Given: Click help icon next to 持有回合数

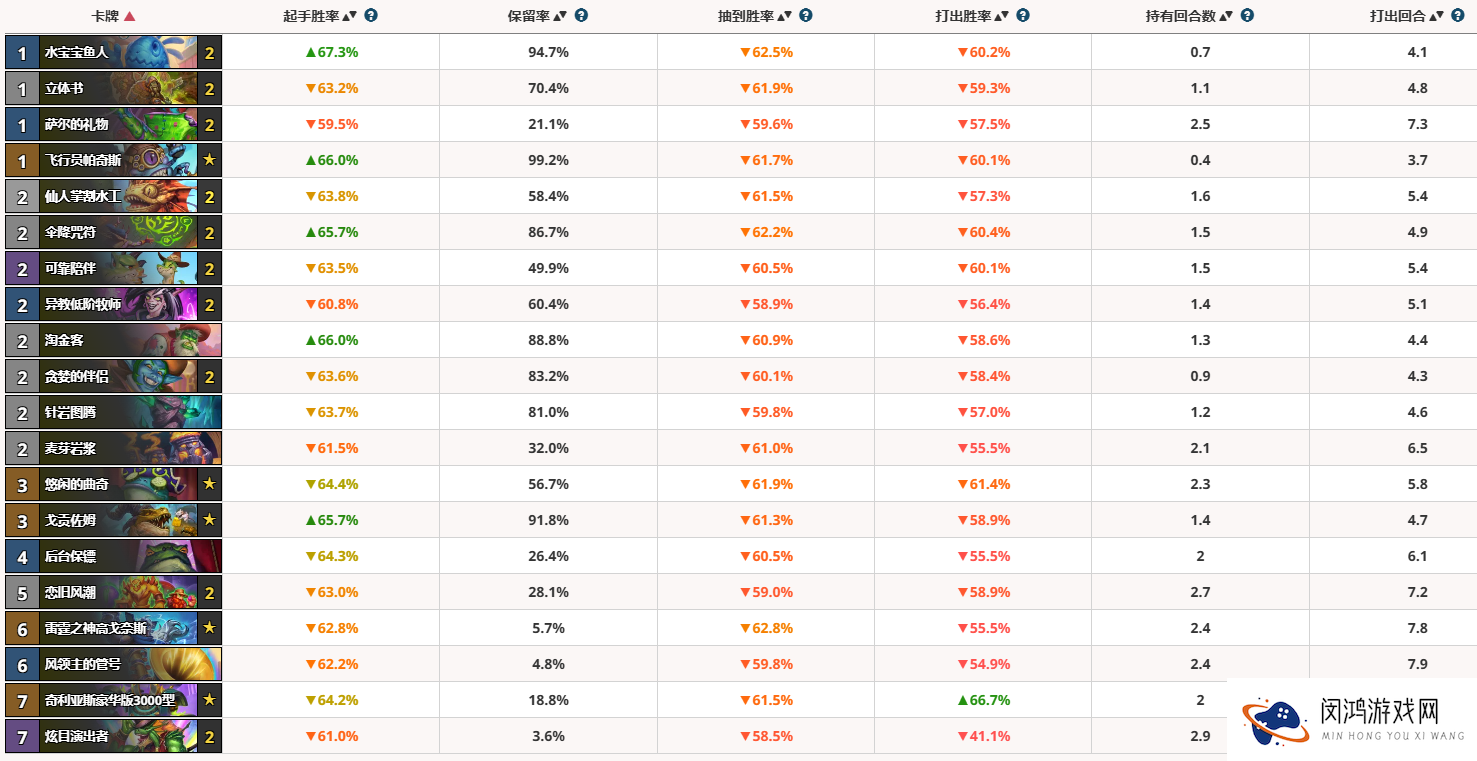Looking at the screenshot, I should [x=1247, y=15].
